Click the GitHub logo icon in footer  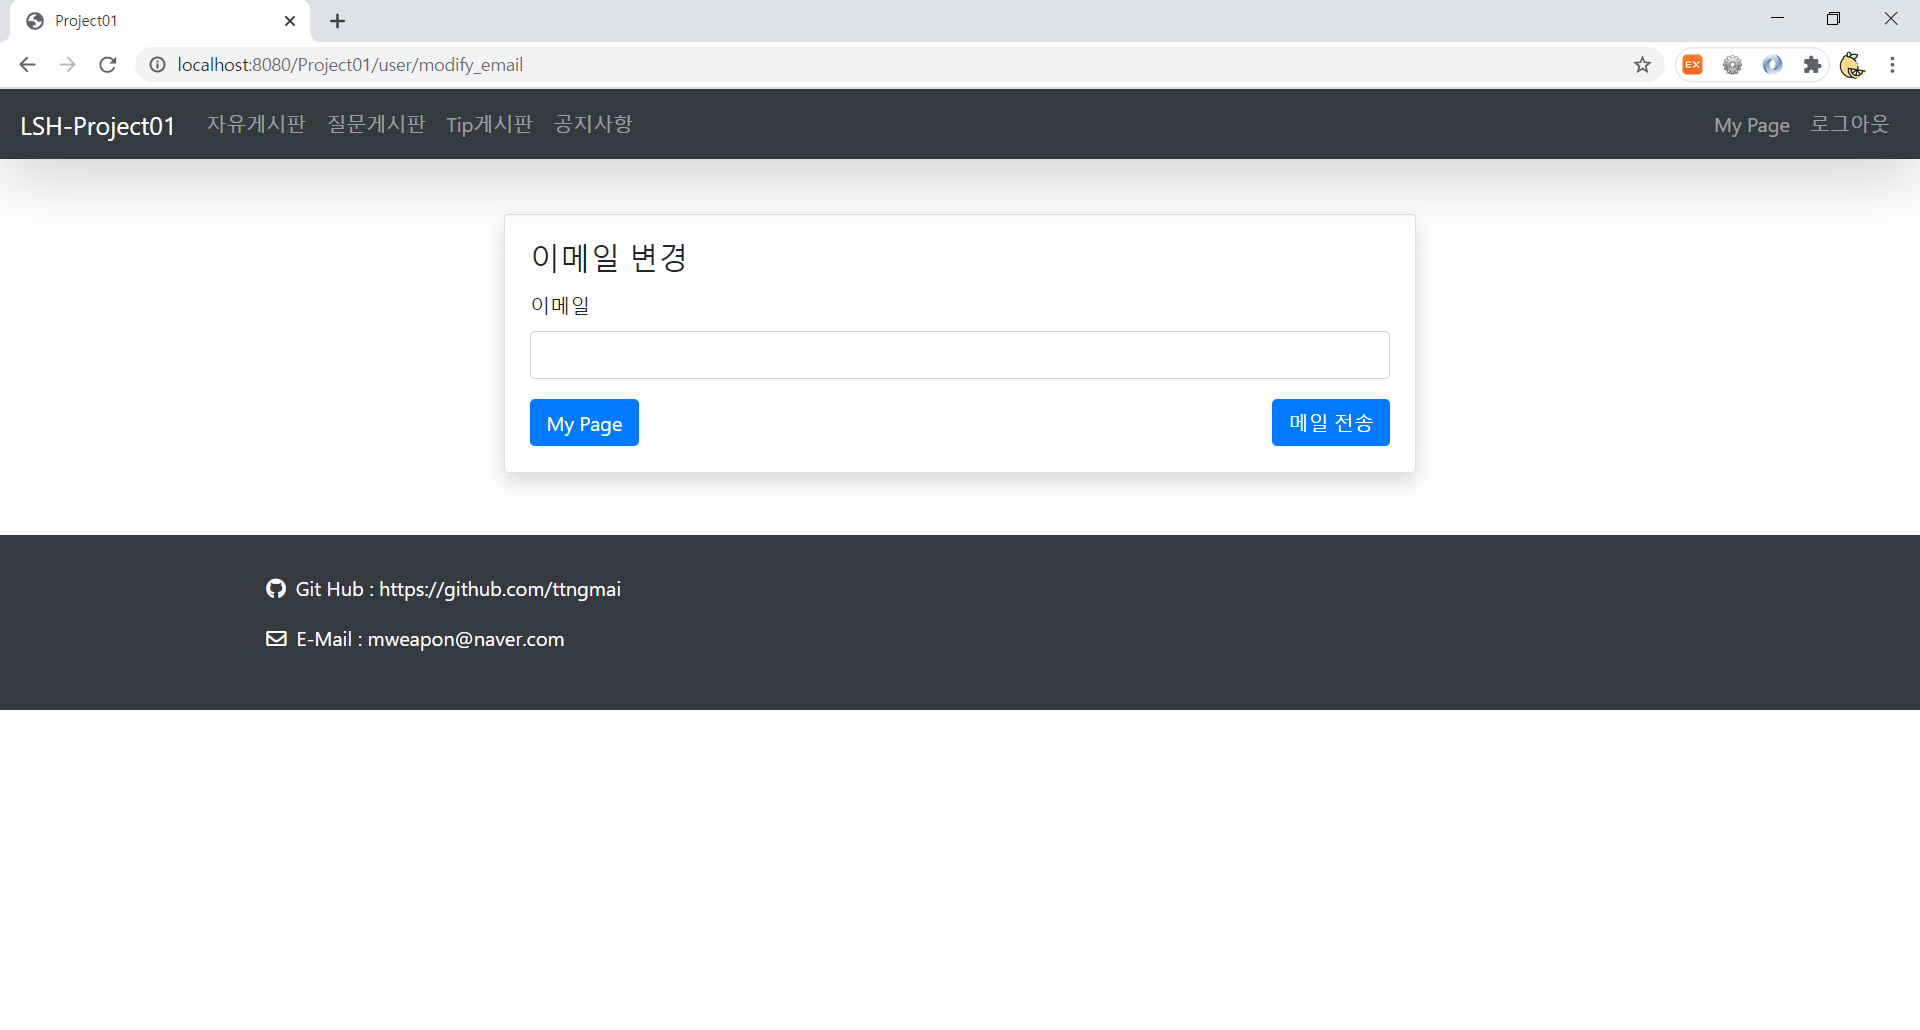click(x=276, y=589)
